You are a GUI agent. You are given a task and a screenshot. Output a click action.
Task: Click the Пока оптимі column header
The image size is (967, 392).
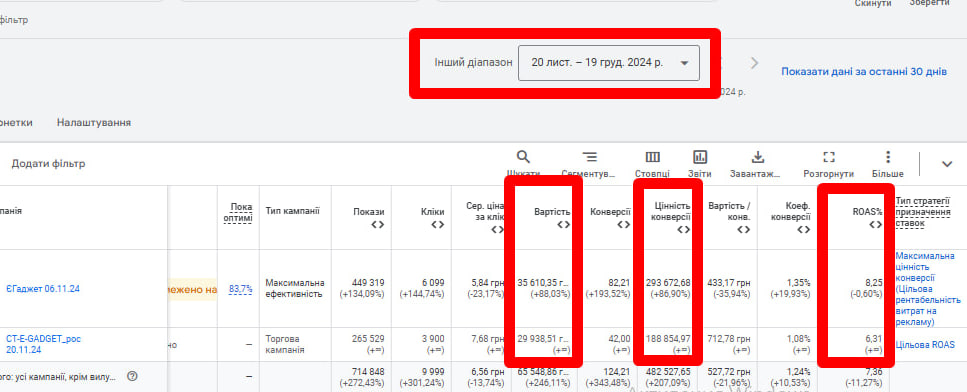tap(237, 212)
